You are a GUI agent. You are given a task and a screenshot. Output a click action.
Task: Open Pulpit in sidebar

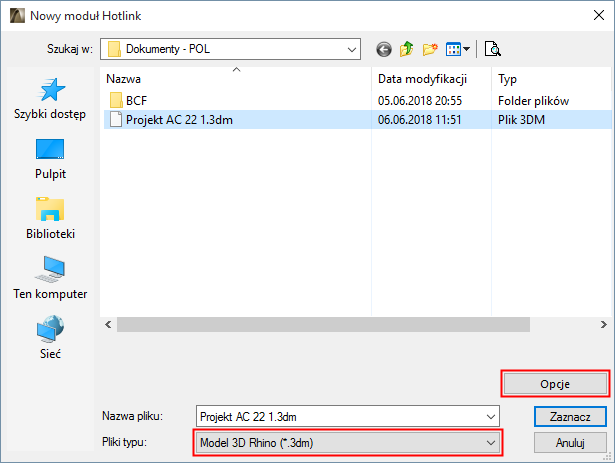coord(50,159)
